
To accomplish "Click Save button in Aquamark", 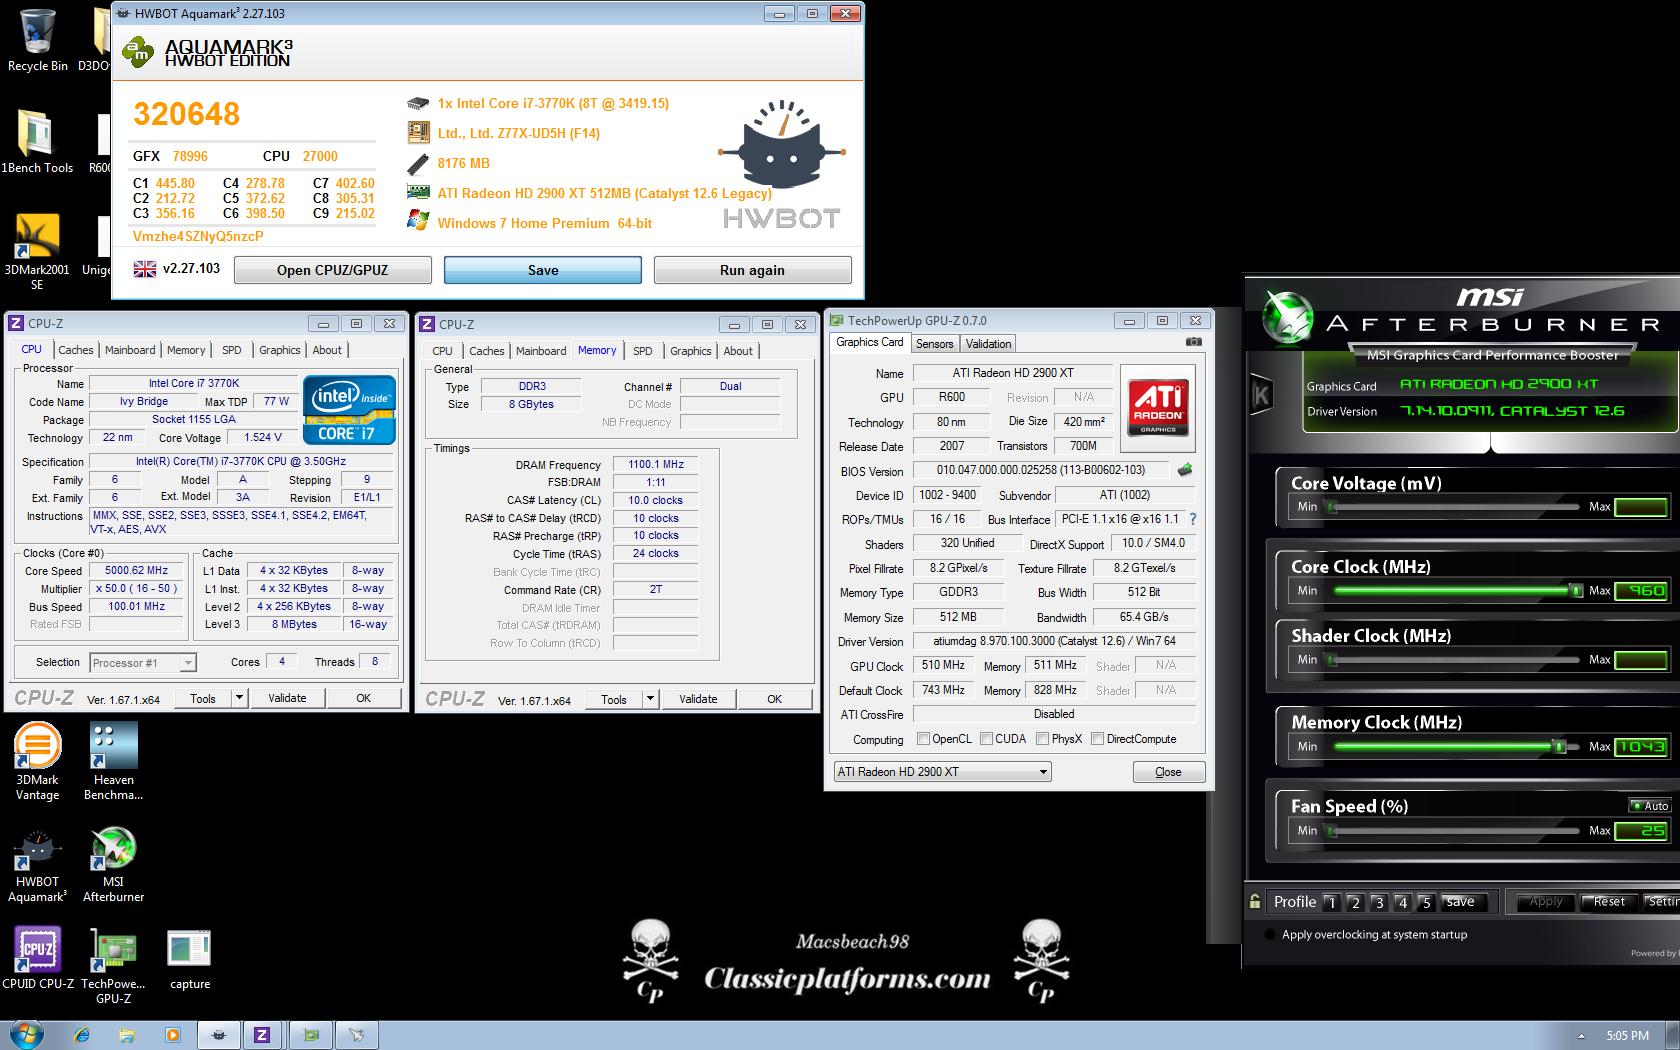I will coord(543,270).
